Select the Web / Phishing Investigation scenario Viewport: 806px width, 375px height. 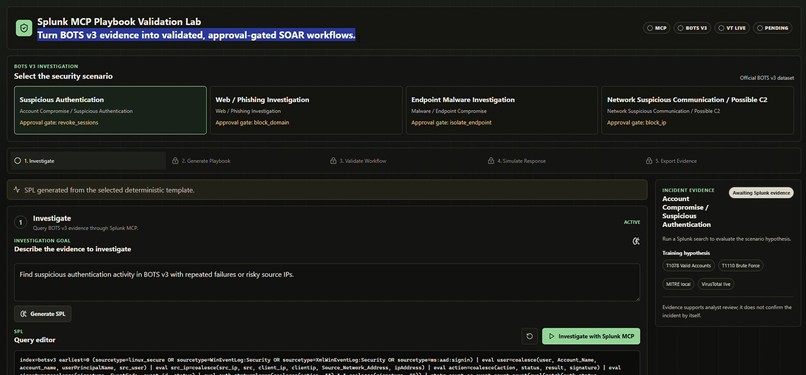click(306, 110)
